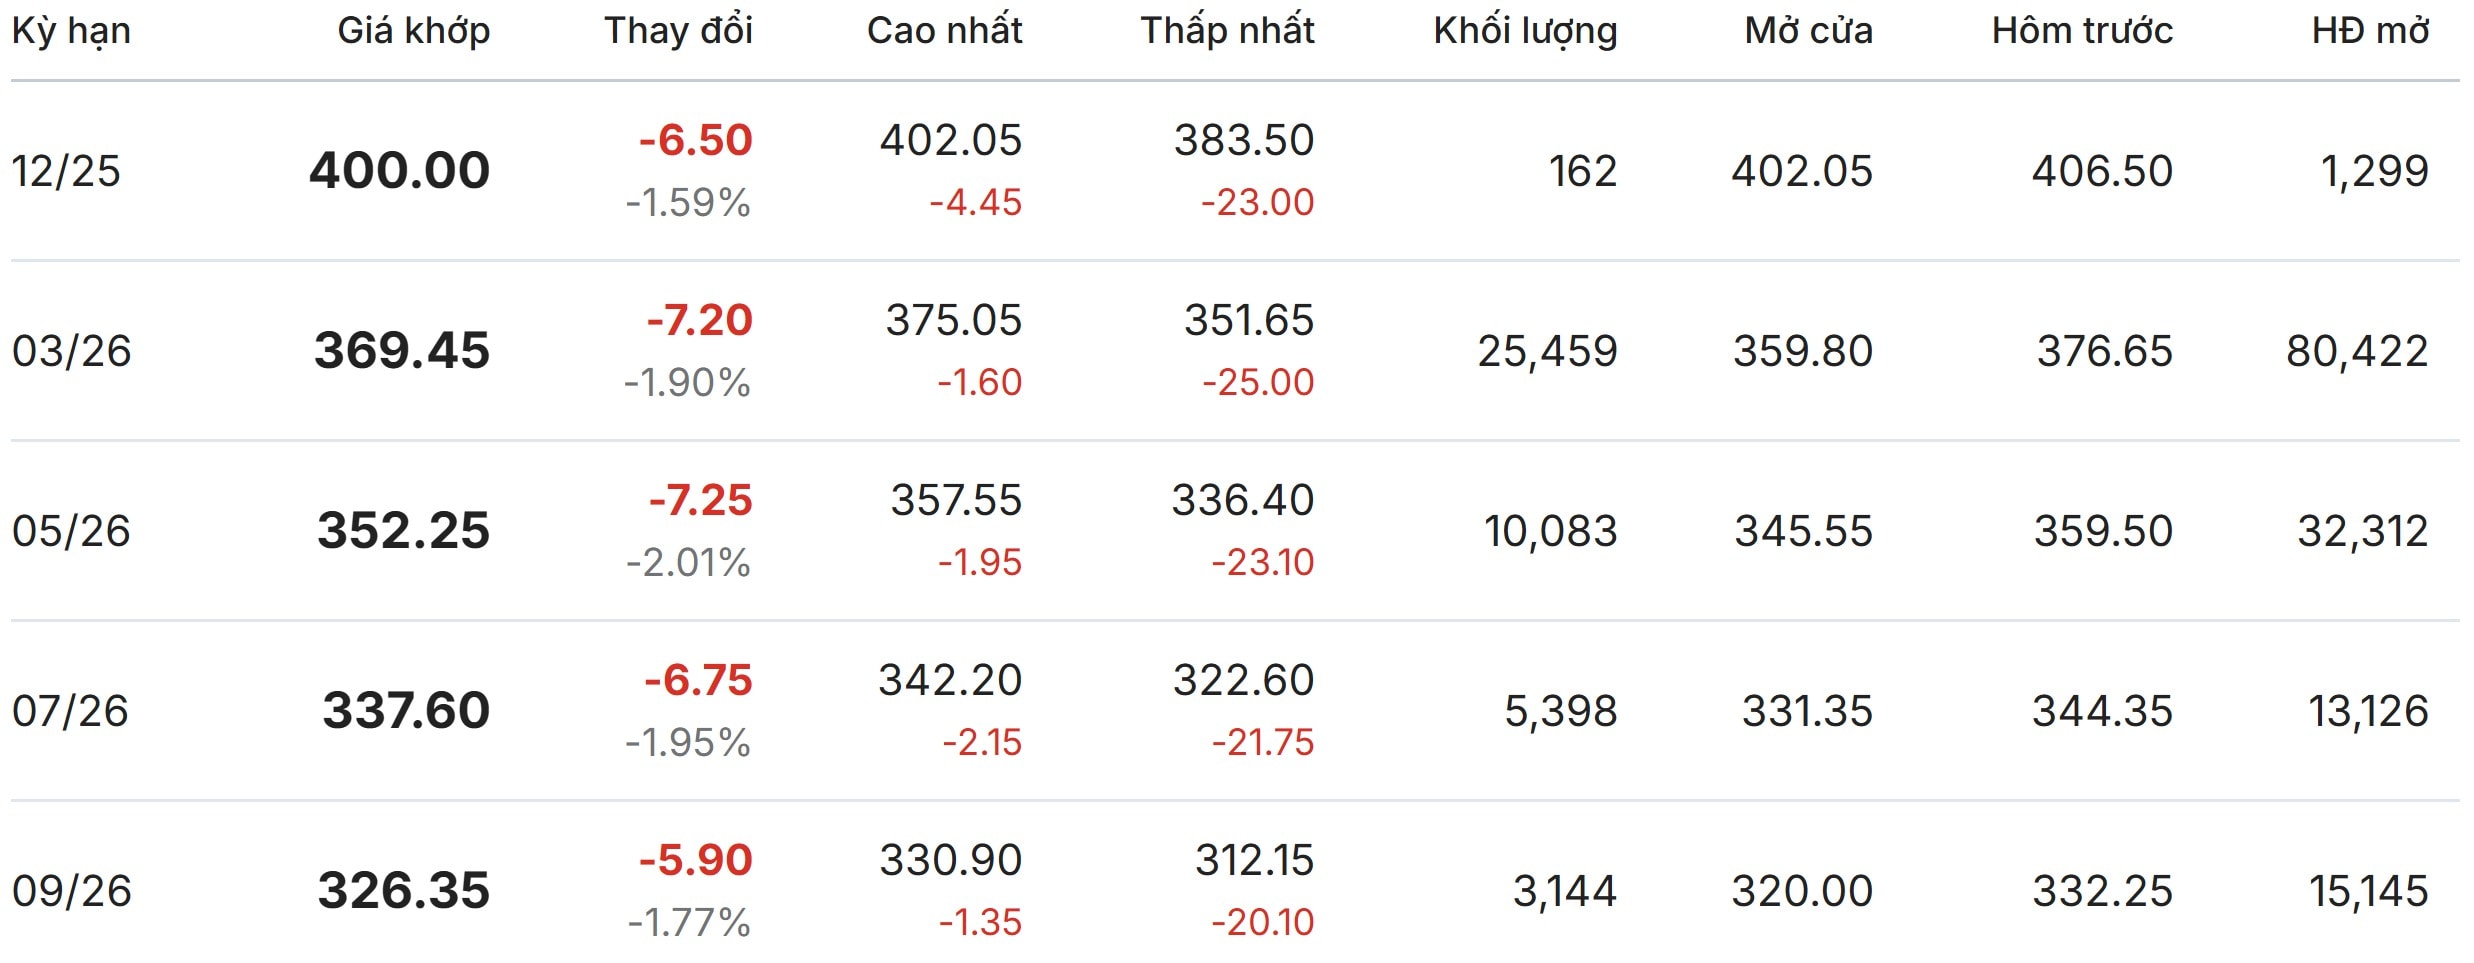The width and height of the screenshot is (2474, 963).
Task: Select the 12/25 contract term
Action: 66,171
